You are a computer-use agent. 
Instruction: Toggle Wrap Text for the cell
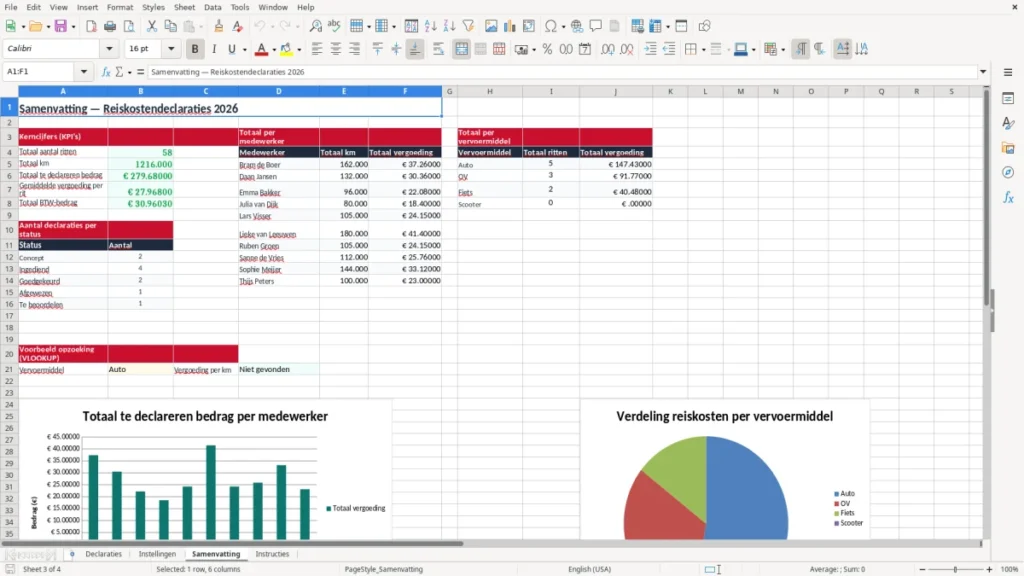tap(438, 49)
